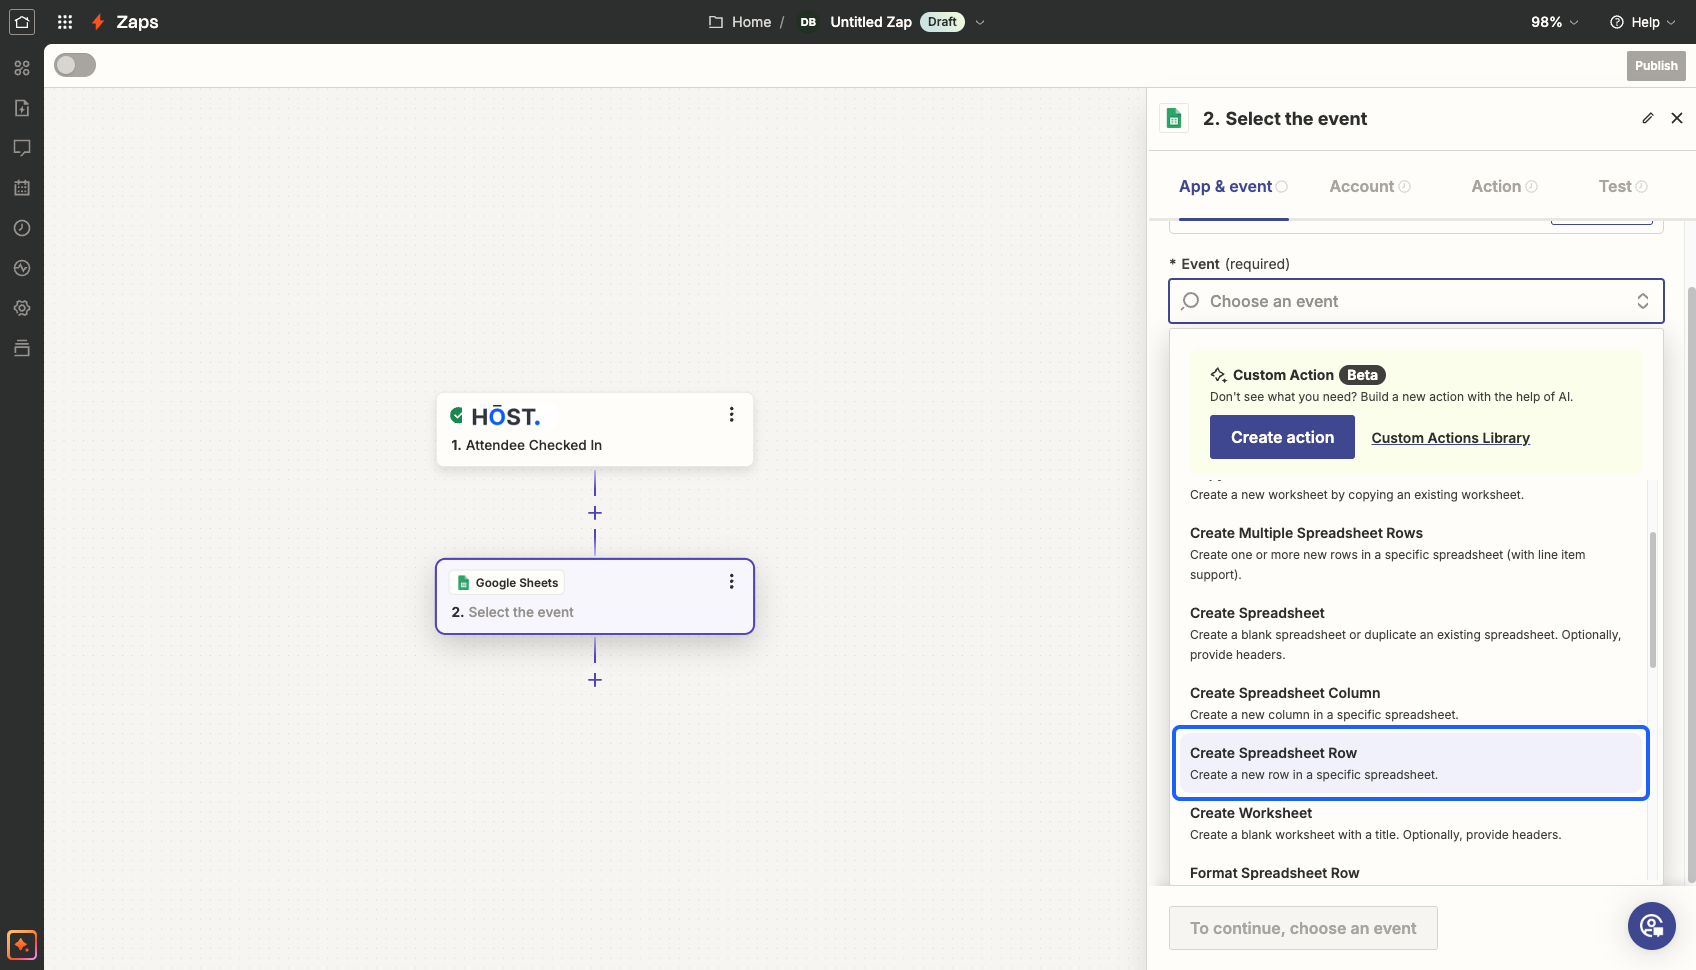Select Create Multiple Spreadsheet Rows event
Viewport: 1696px width, 970px height.
[1410, 553]
